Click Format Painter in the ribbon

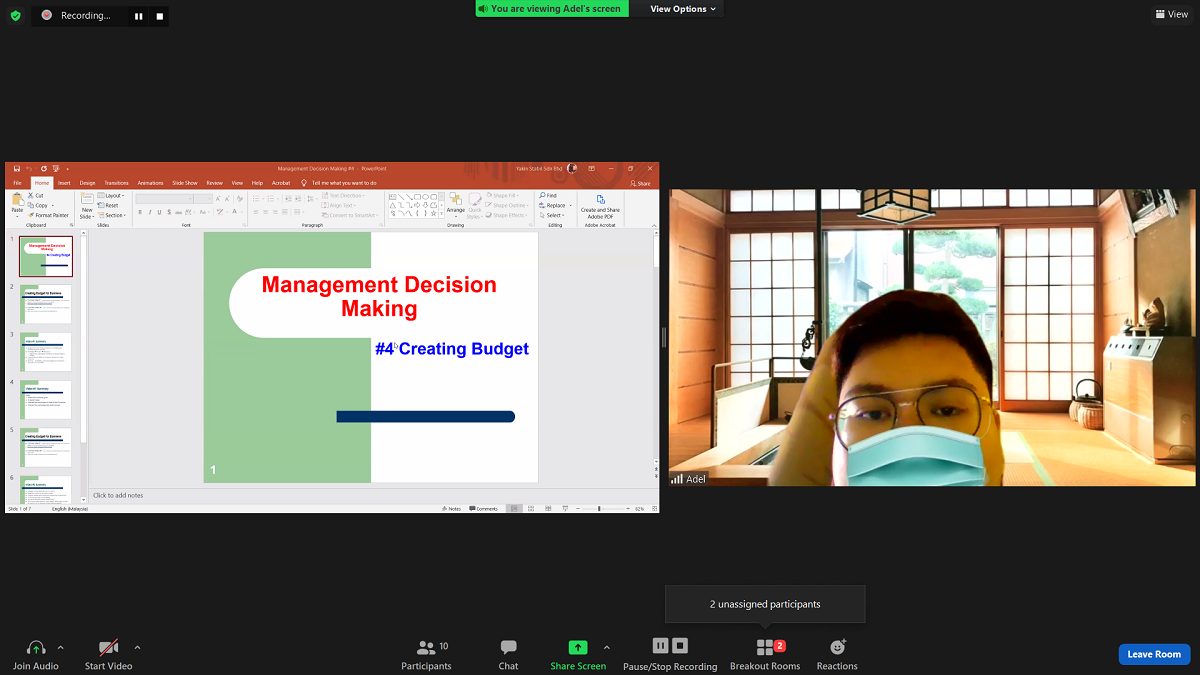click(47, 215)
